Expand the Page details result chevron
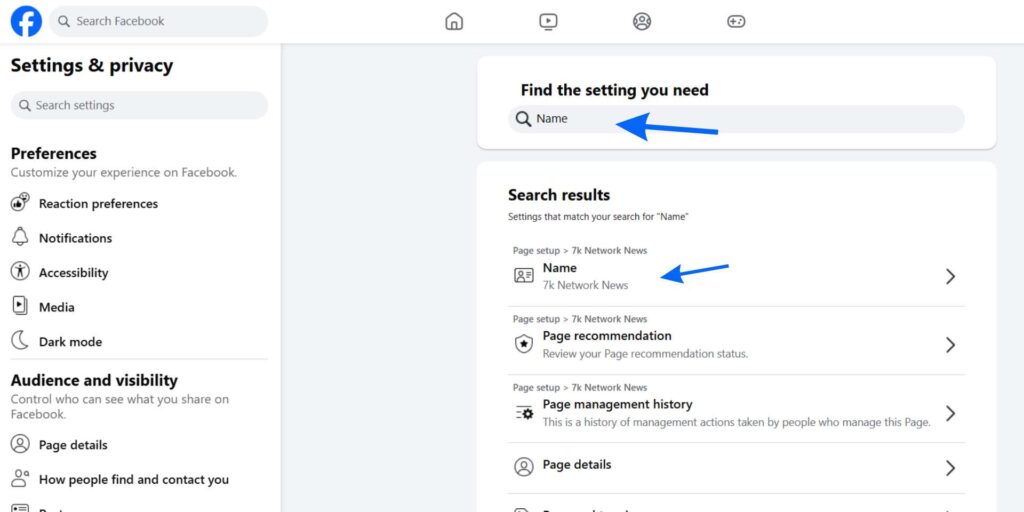The image size is (1024, 512). pyautogui.click(x=950, y=468)
